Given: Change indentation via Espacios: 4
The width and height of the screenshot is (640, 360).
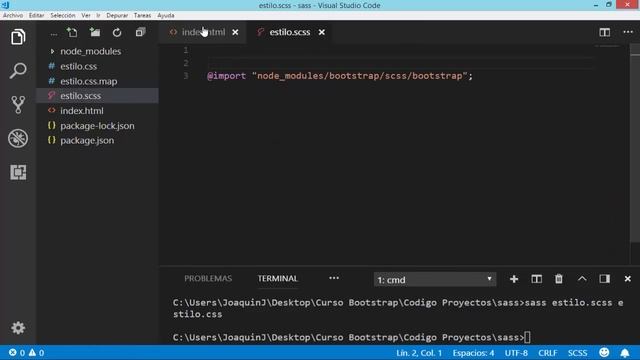Looking at the screenshot, I should click(x=473, y=353).
